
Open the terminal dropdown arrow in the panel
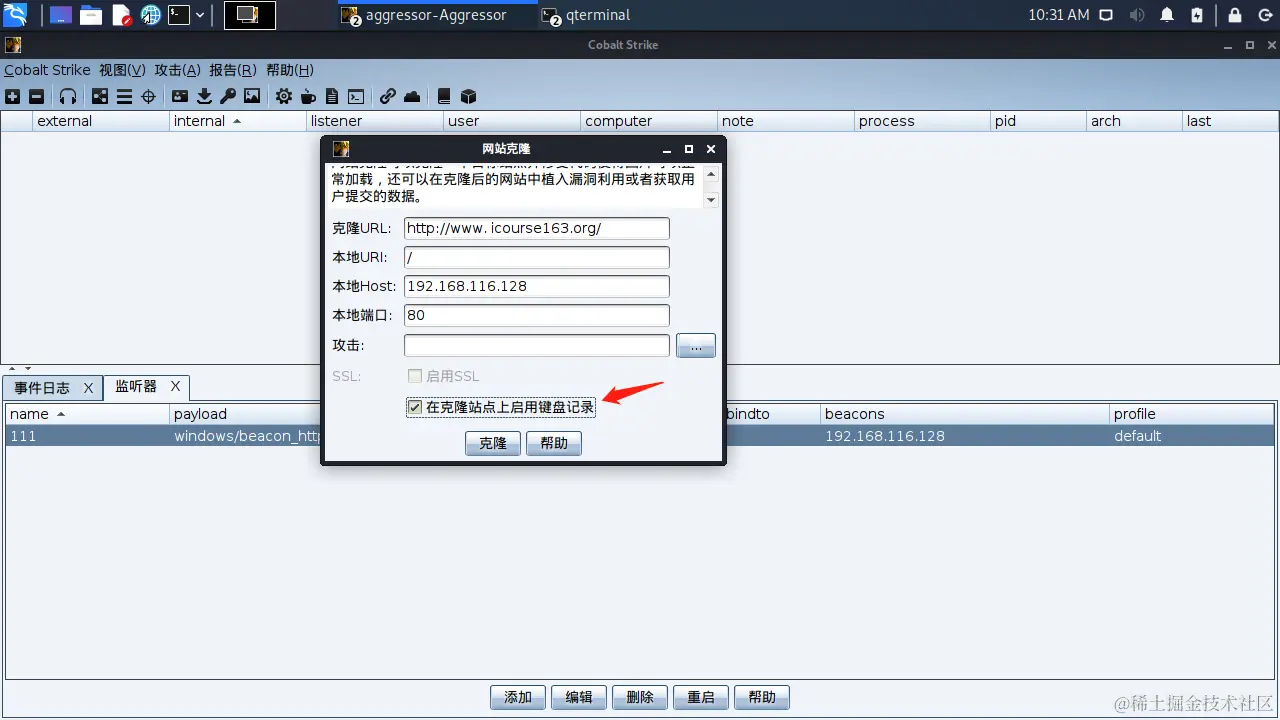click(200, 15)
